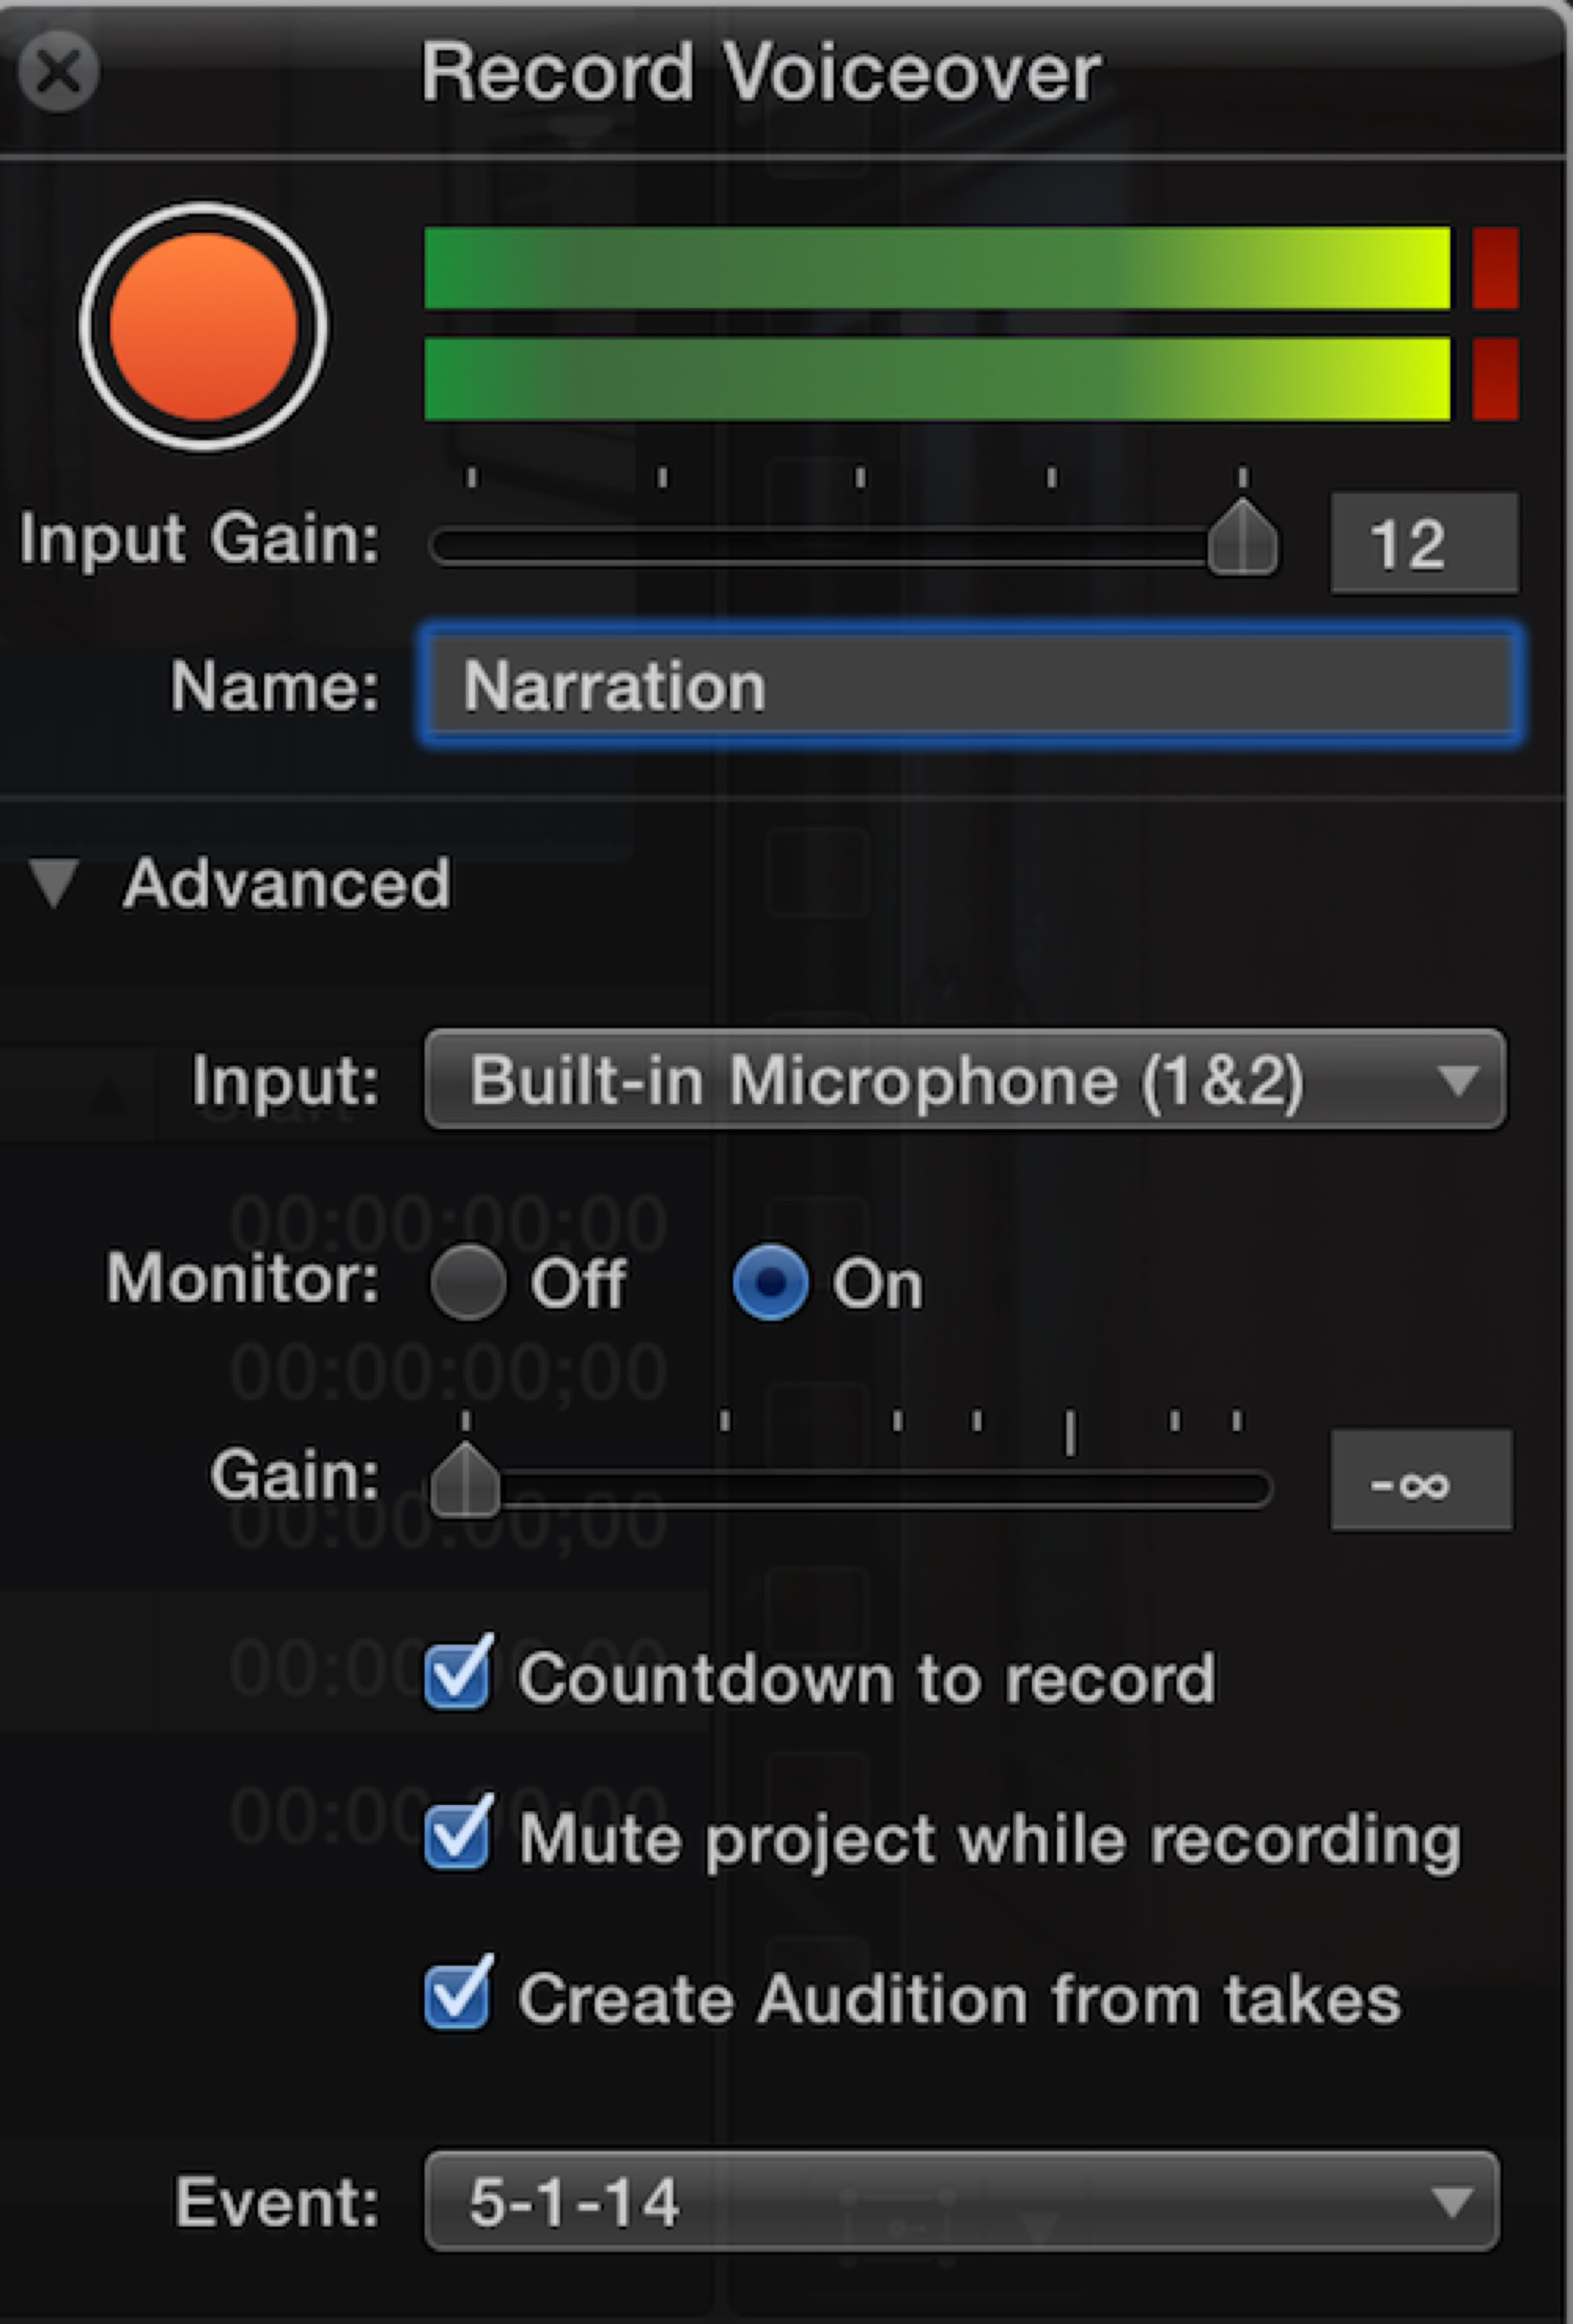This screenshot has width=1573, height=2324.
Task: Disable Mute project while recording
Action: [457, 1836]
